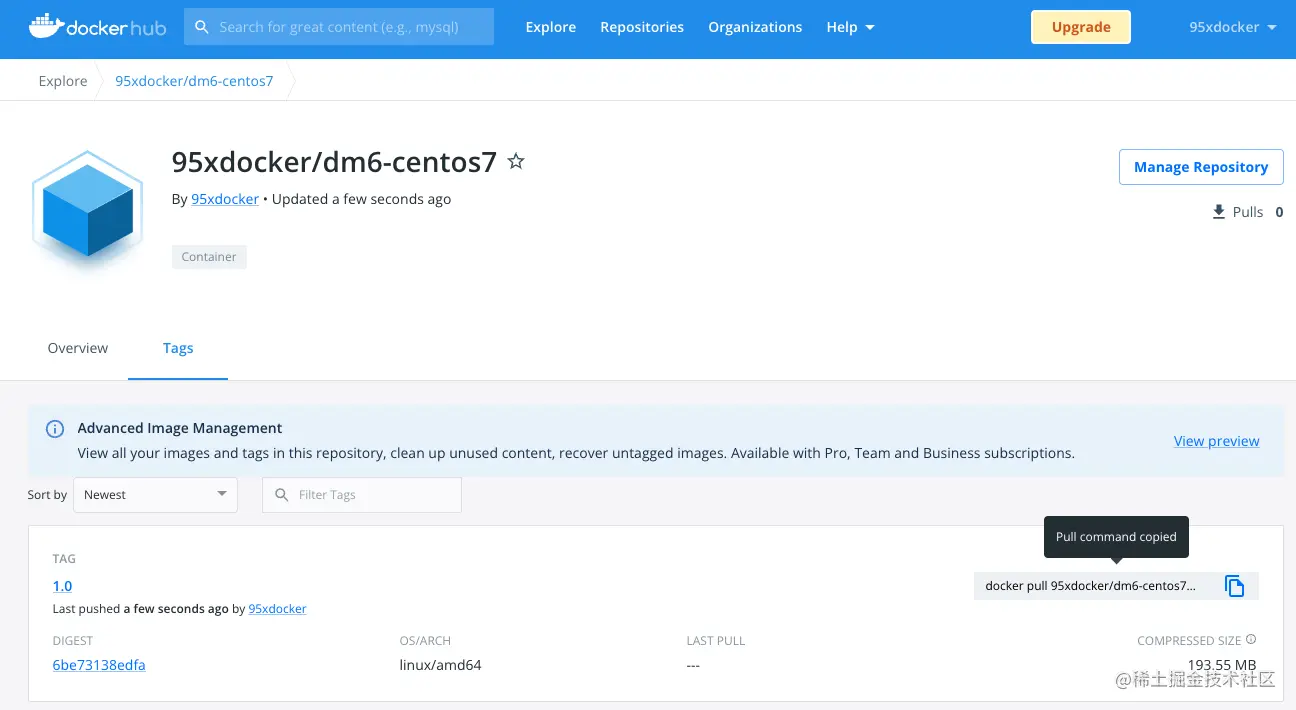Open the 95xdocker account dropdown
1296x710 pixels.
point(1232,27)
